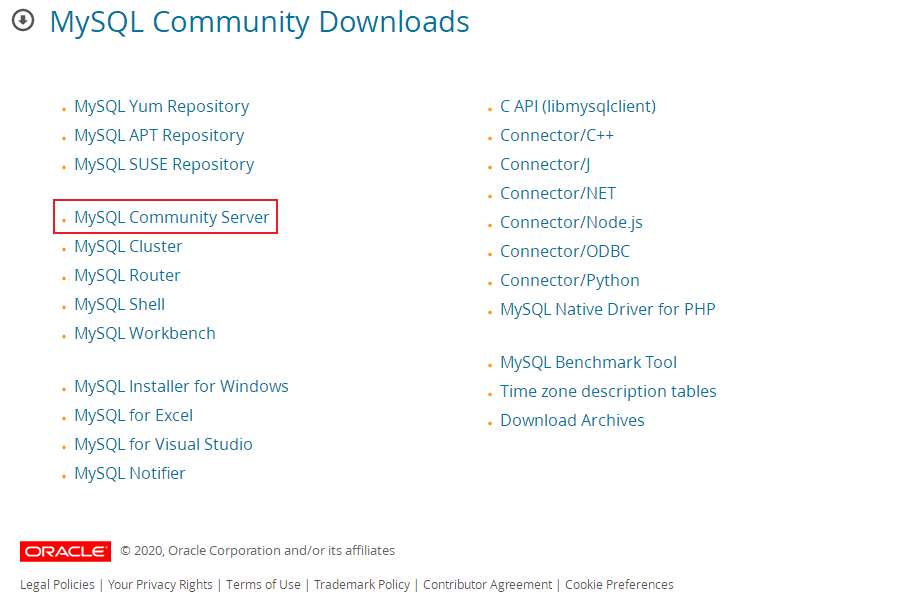Go to MySQL Community Server downloads
This screenshot has width=901, height=606.
point(172,217)
